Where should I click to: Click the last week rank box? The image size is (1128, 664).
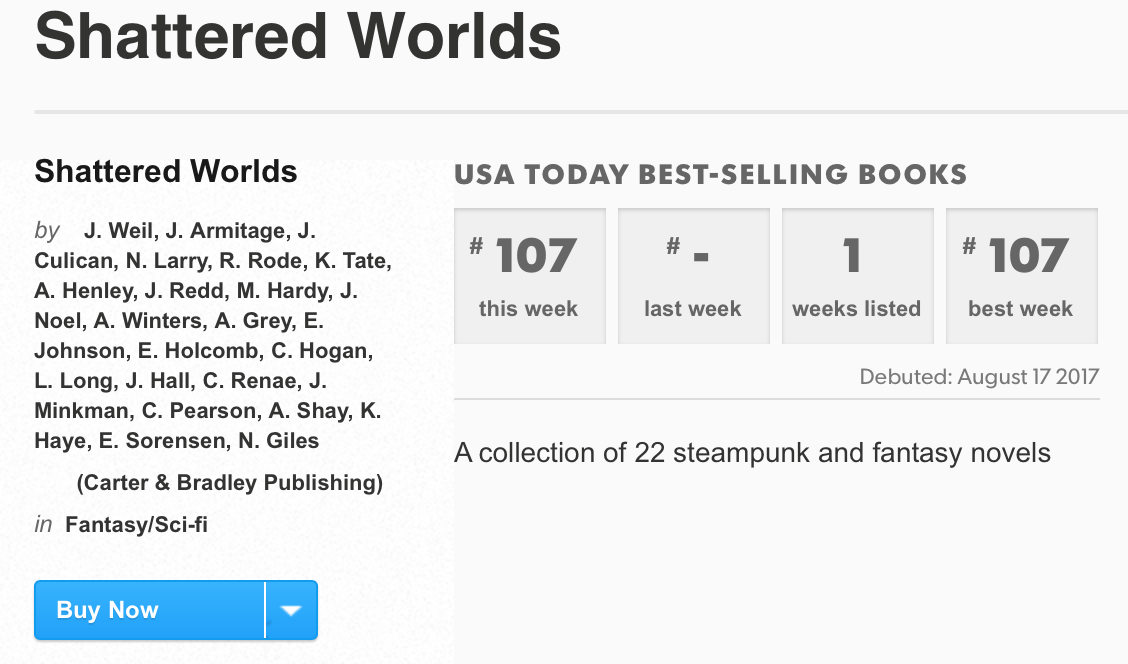pos(693,275)
